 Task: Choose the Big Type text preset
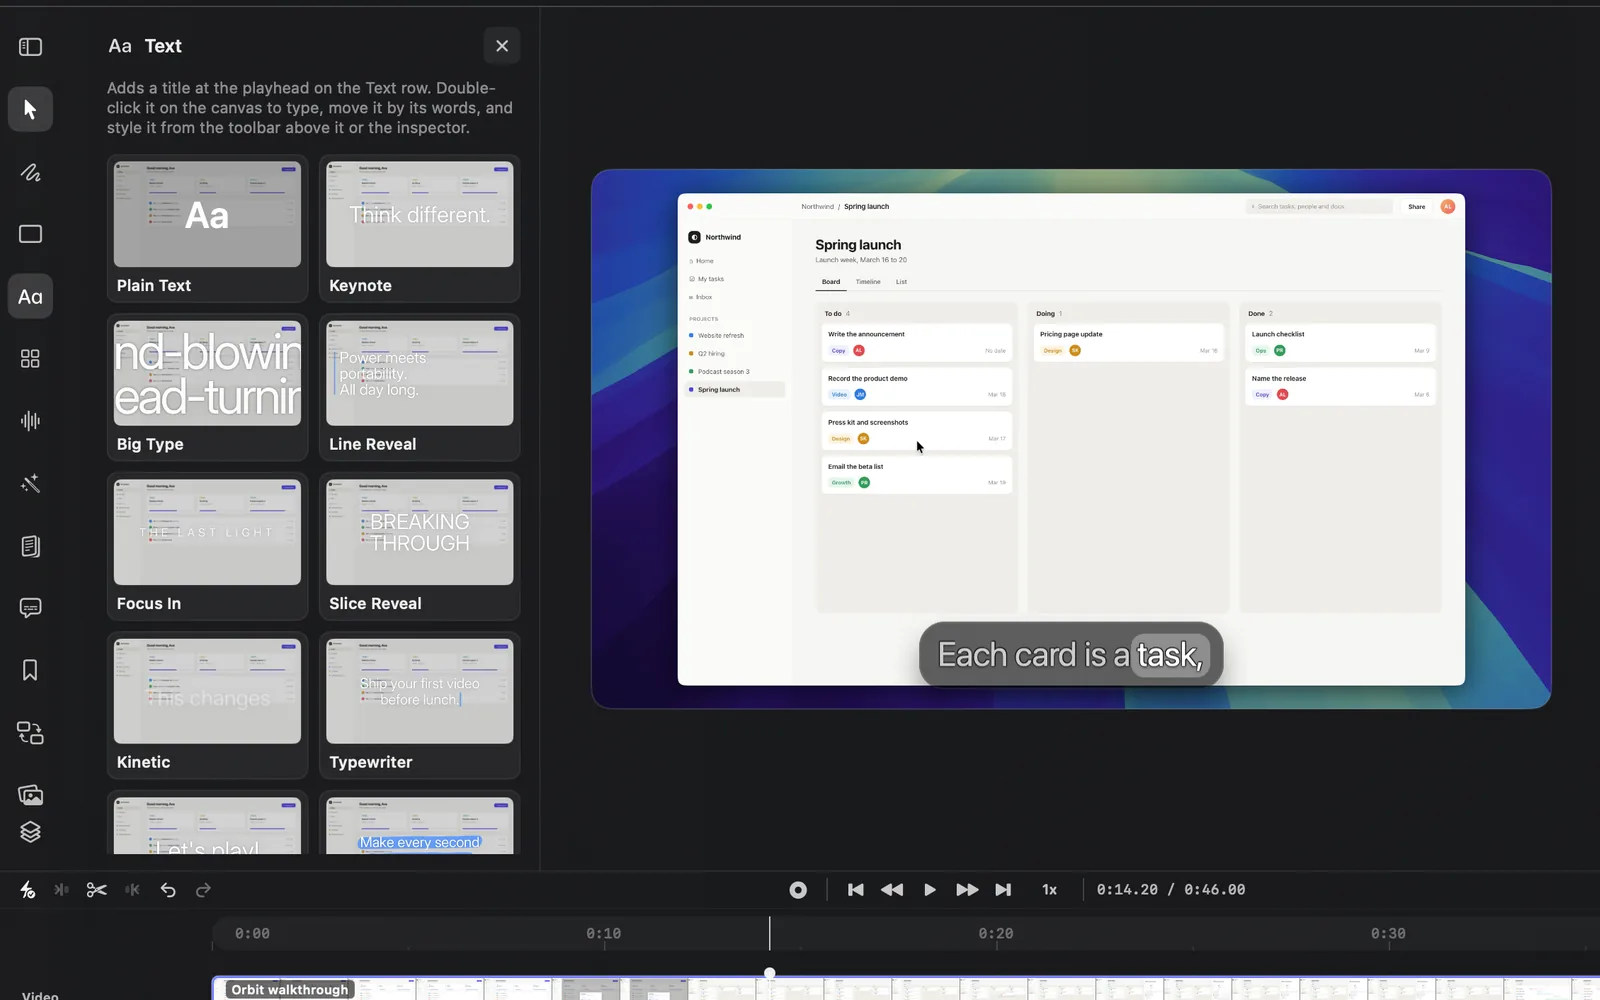(207, 388)
